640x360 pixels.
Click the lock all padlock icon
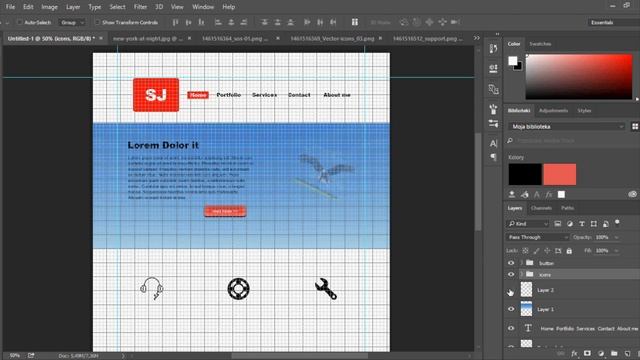(x=569, y=251)
